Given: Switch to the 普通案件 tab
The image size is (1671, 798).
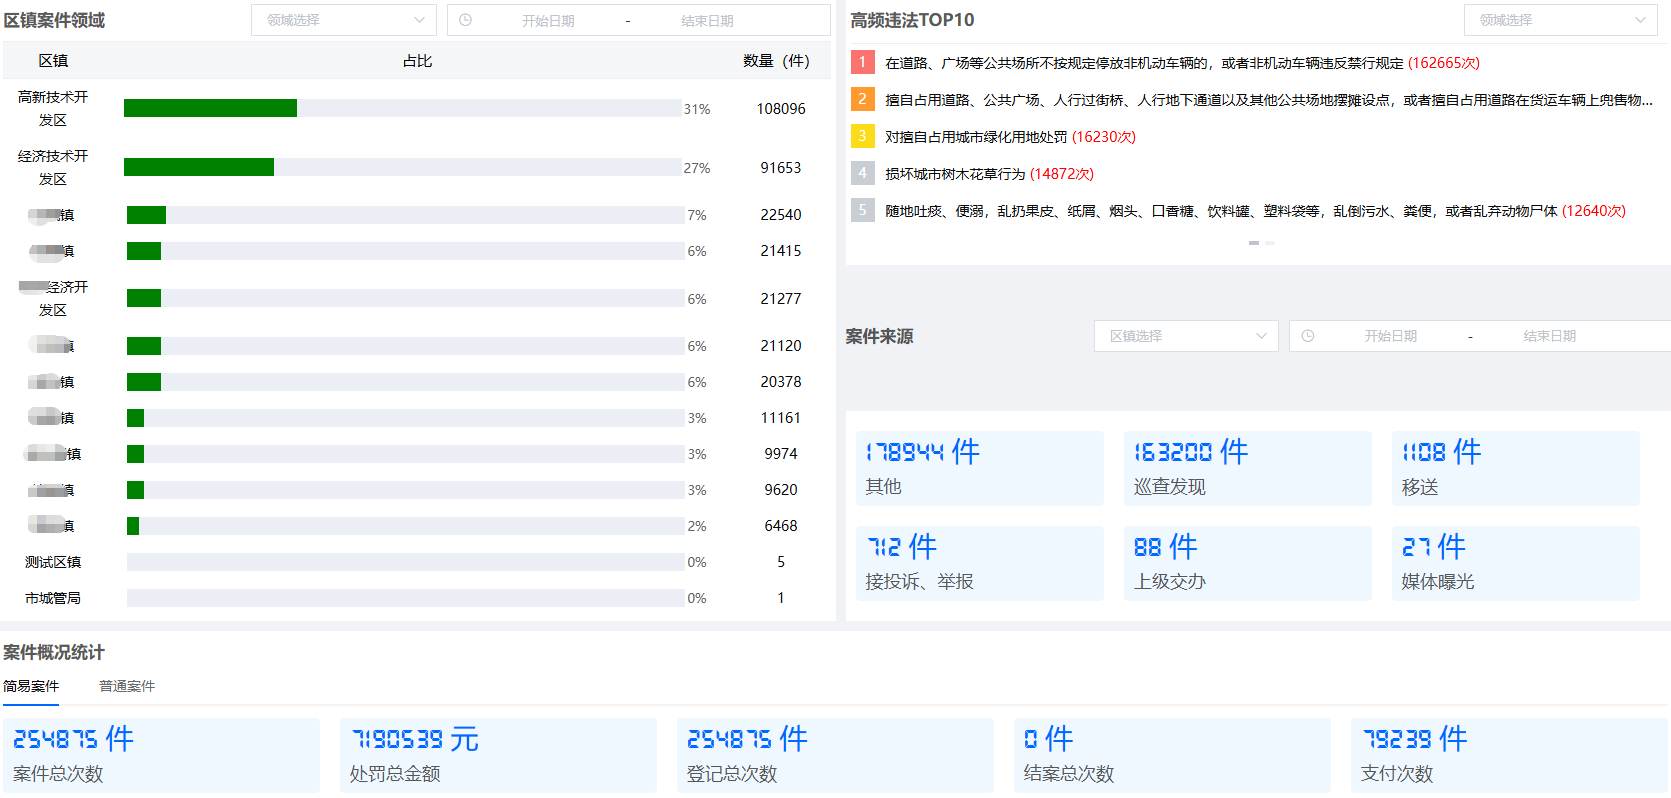Looking at the screenshot, I should pos(127,686).
